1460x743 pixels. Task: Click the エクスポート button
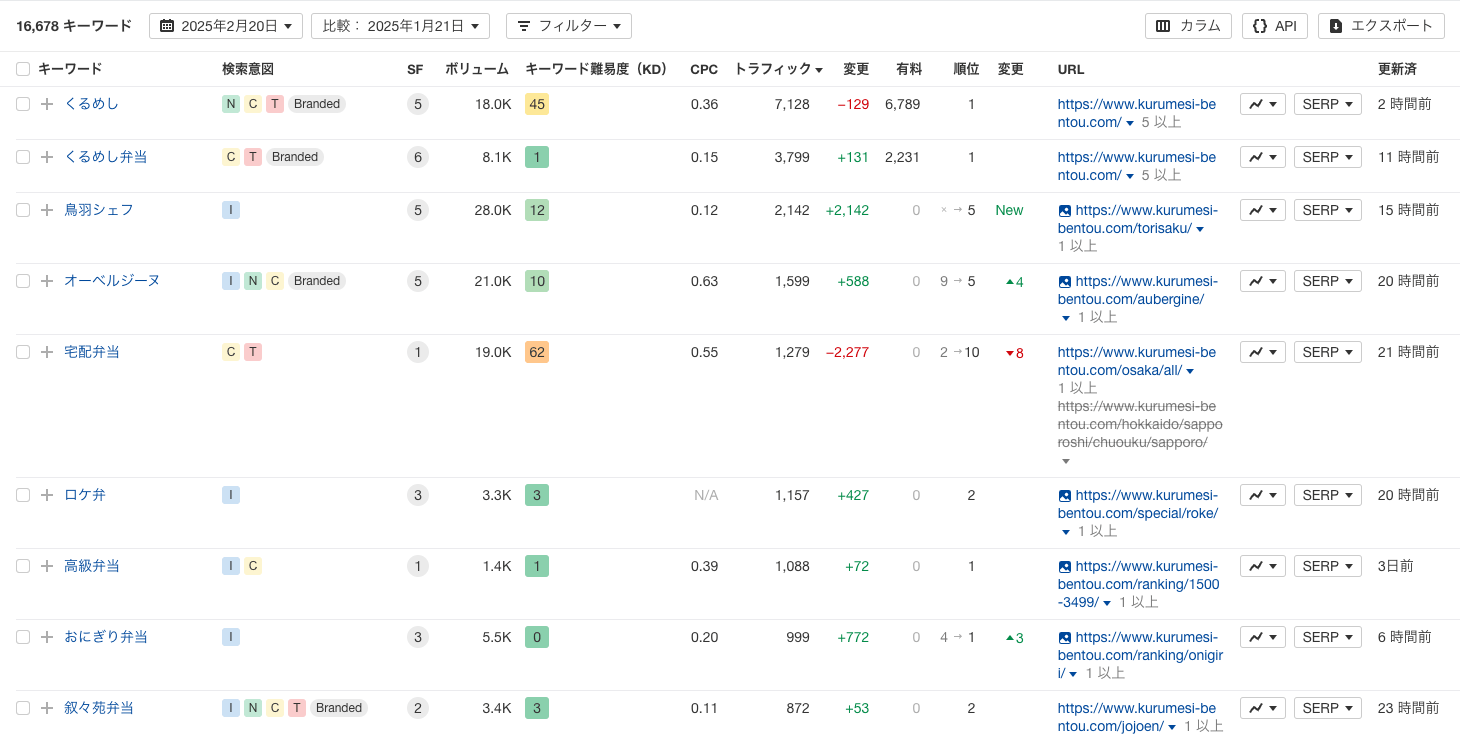[x=1381, y=26]
